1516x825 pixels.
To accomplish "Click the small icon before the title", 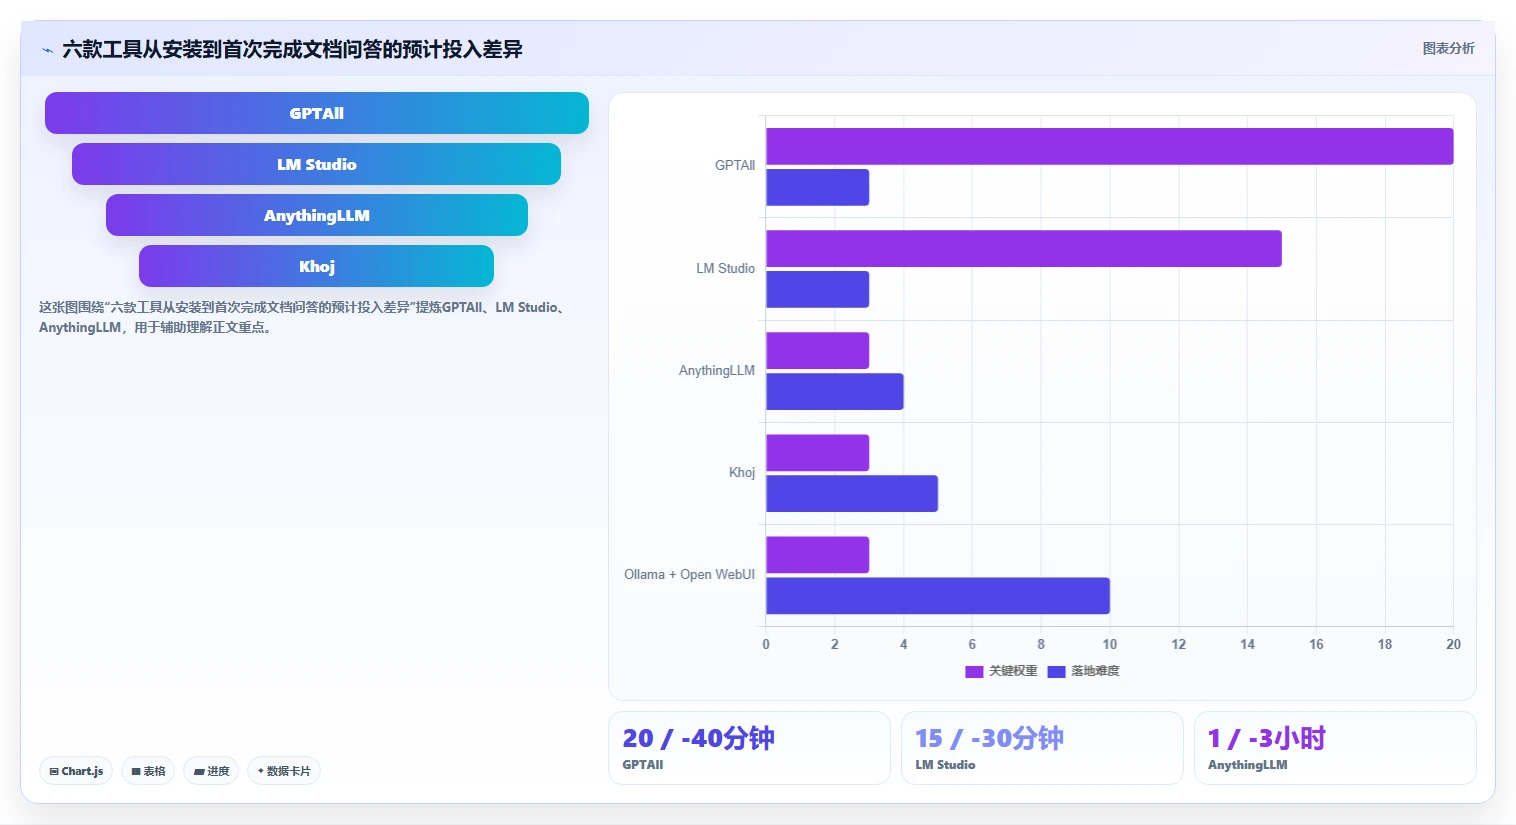I will pos(47,50).
